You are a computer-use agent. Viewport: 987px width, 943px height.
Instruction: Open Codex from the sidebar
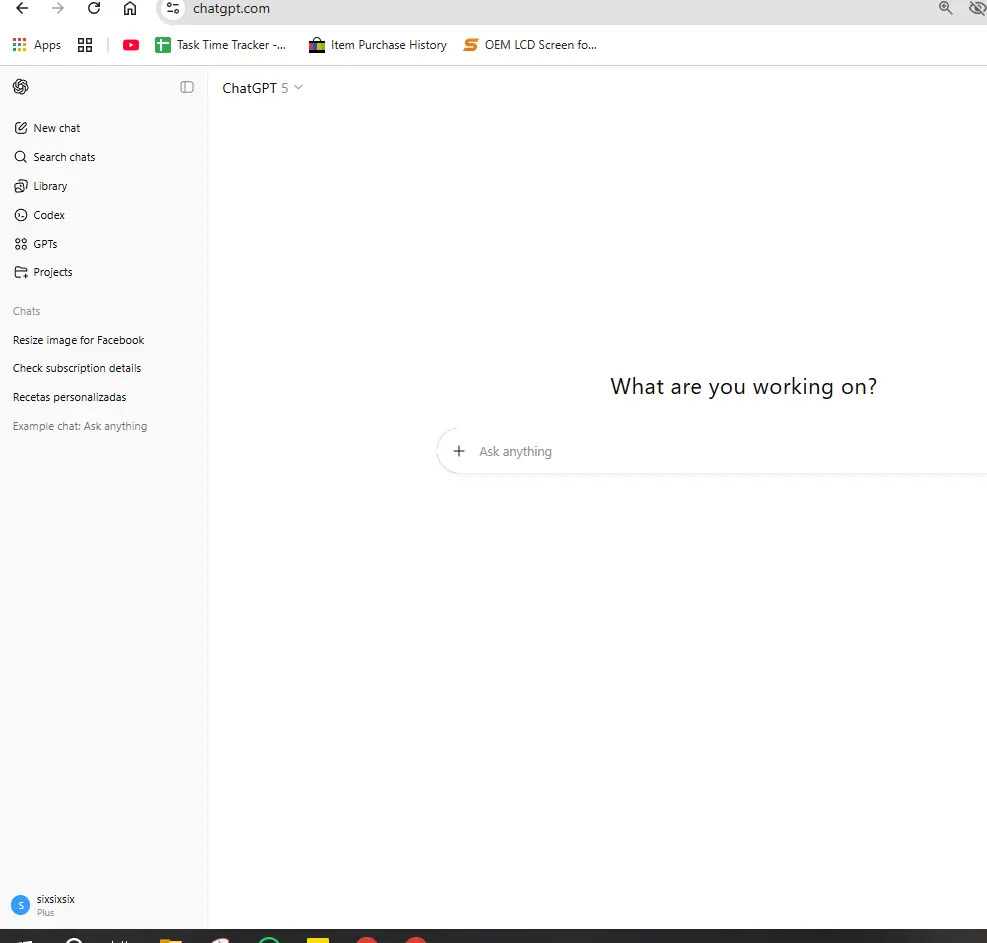point(40,215)
